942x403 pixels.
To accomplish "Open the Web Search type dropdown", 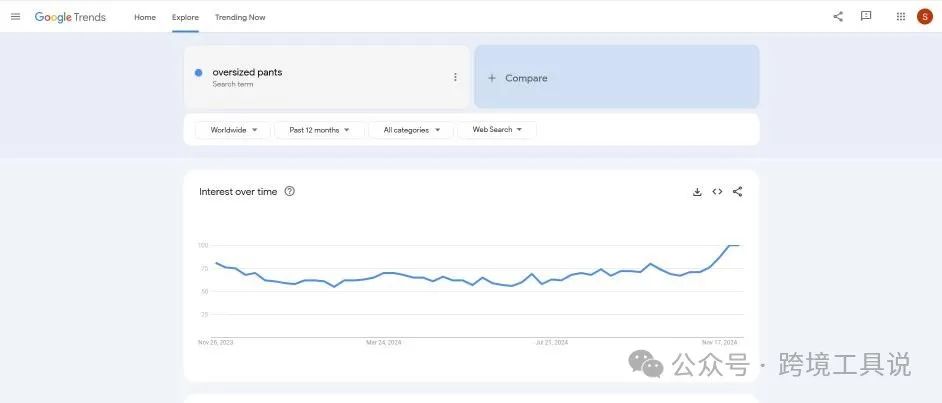I will point(497,130).
